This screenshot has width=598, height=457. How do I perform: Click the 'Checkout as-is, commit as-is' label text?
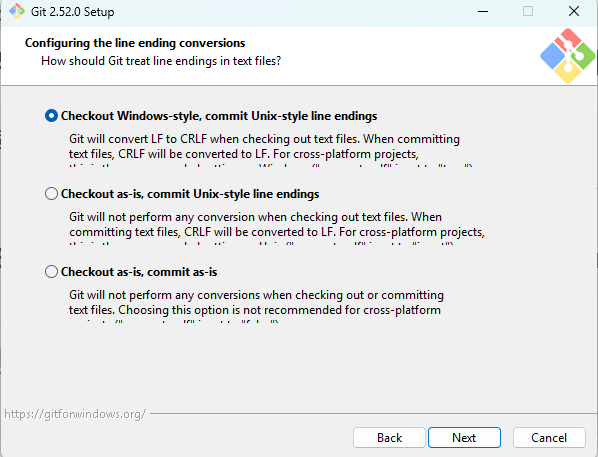139,272
